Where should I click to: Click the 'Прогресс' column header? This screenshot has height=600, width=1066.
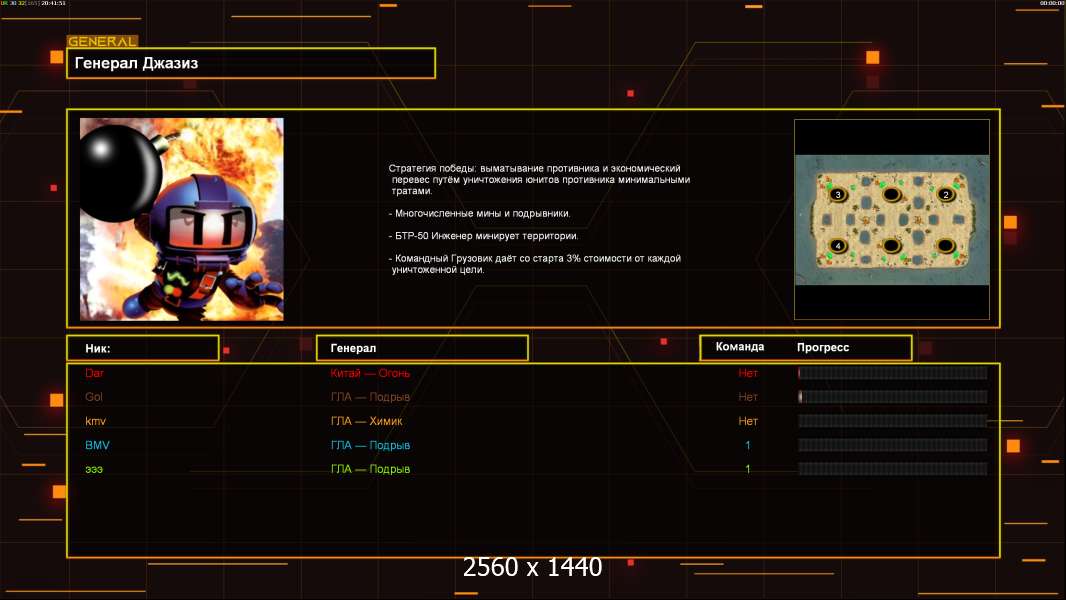click(823, 347)
